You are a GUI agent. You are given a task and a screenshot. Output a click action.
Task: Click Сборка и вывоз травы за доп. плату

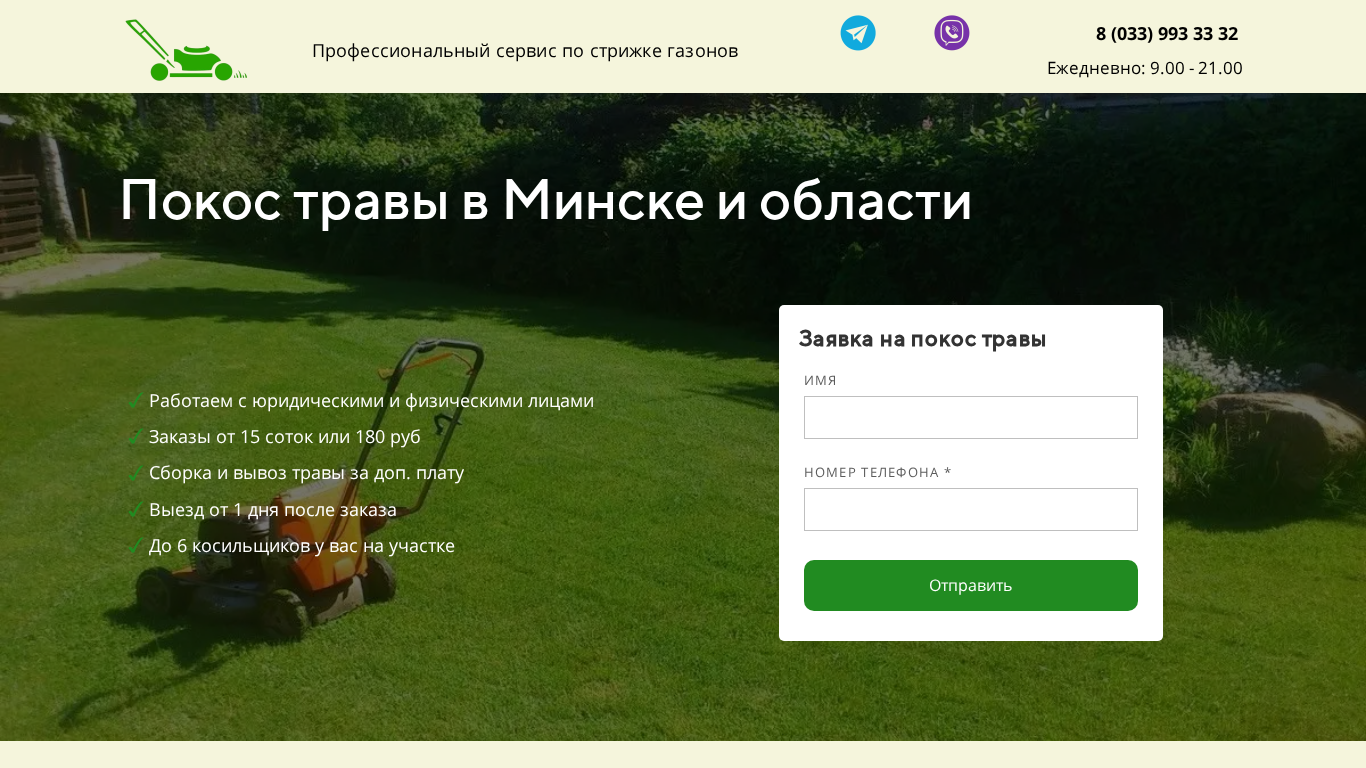click(x=306, y=473)
